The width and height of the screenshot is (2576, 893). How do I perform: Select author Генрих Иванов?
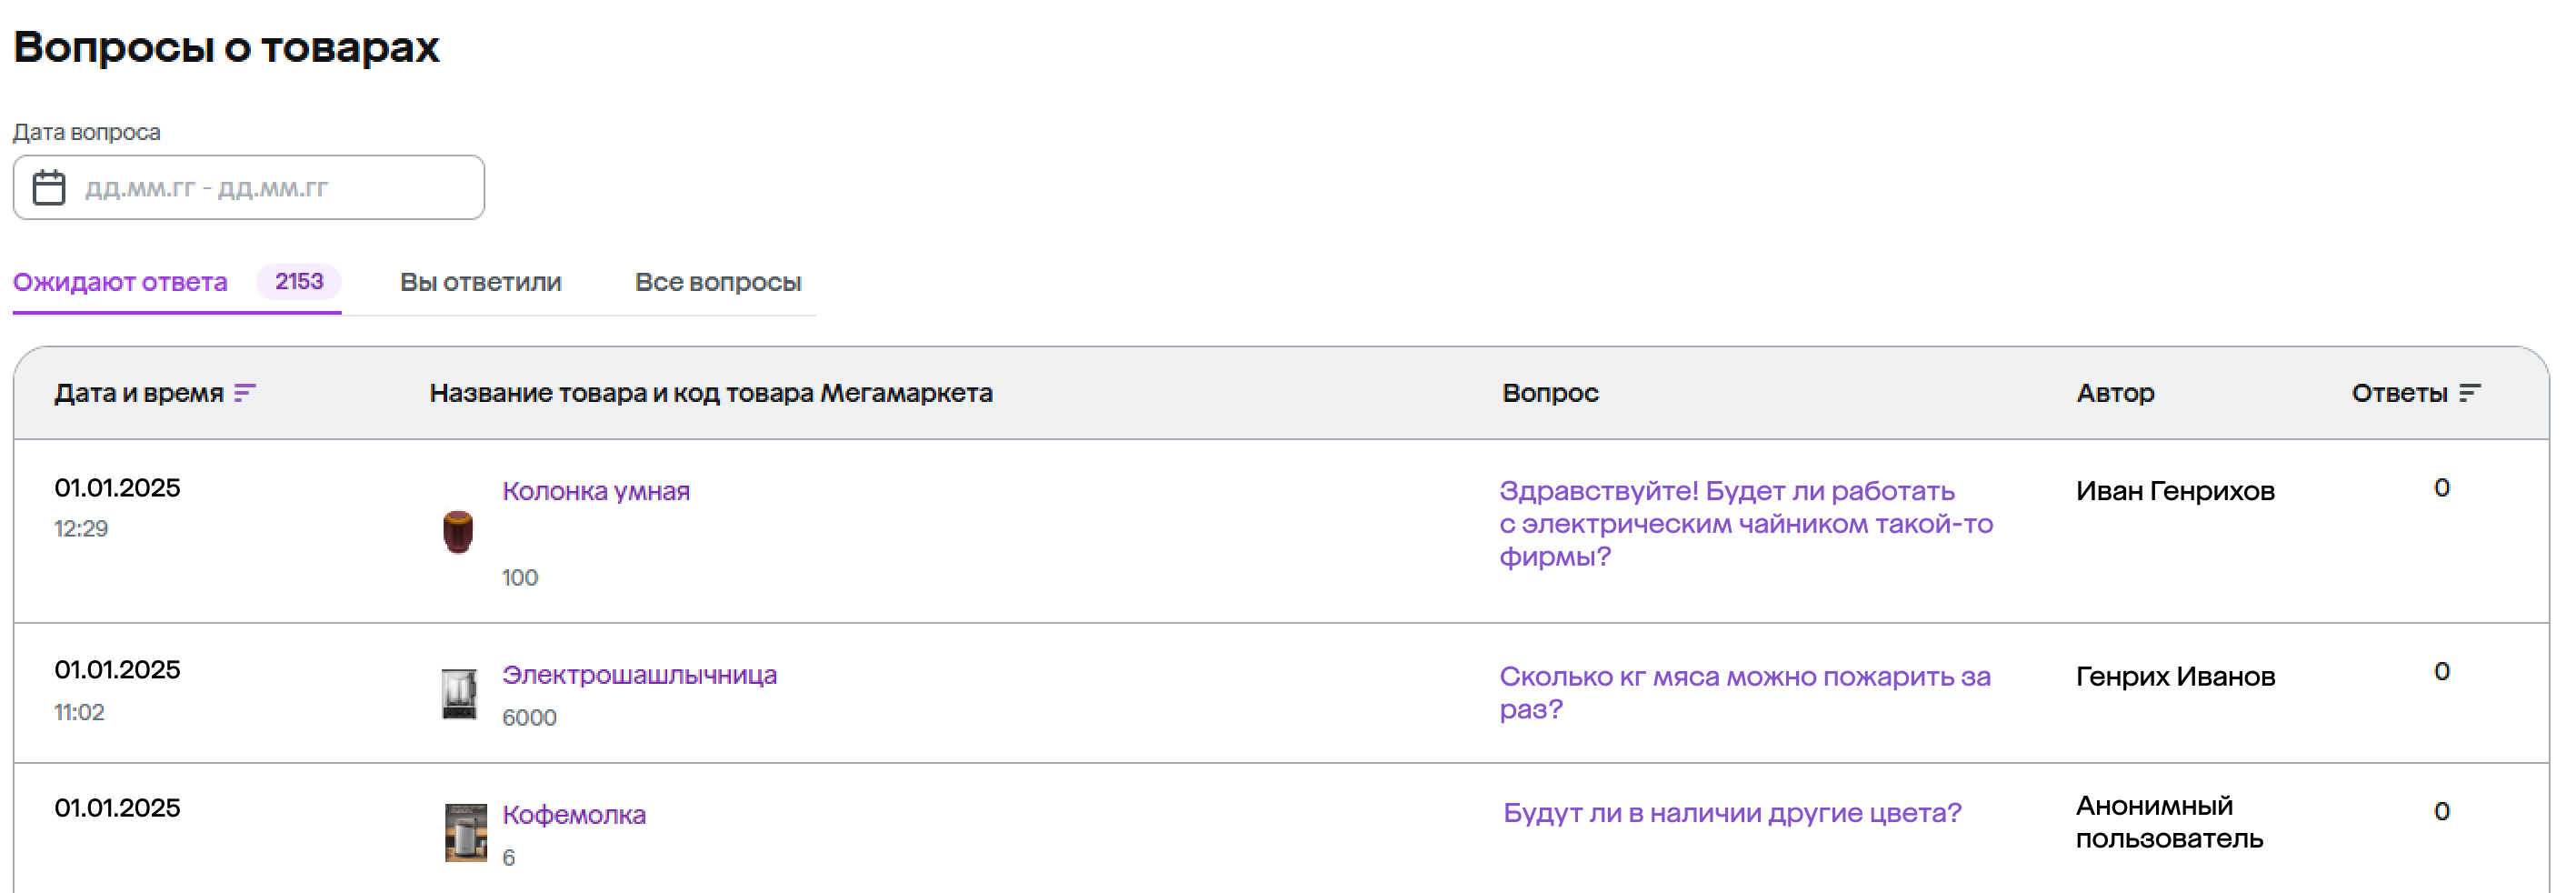2175,677
